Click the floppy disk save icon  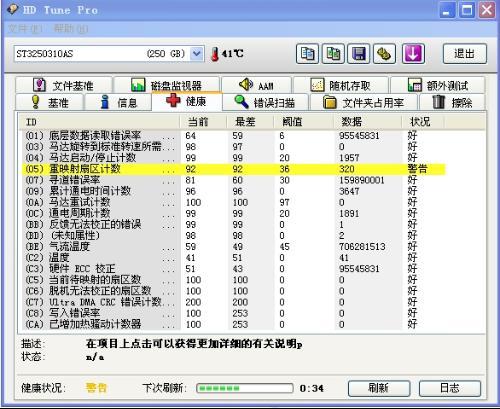coord(359,53)
